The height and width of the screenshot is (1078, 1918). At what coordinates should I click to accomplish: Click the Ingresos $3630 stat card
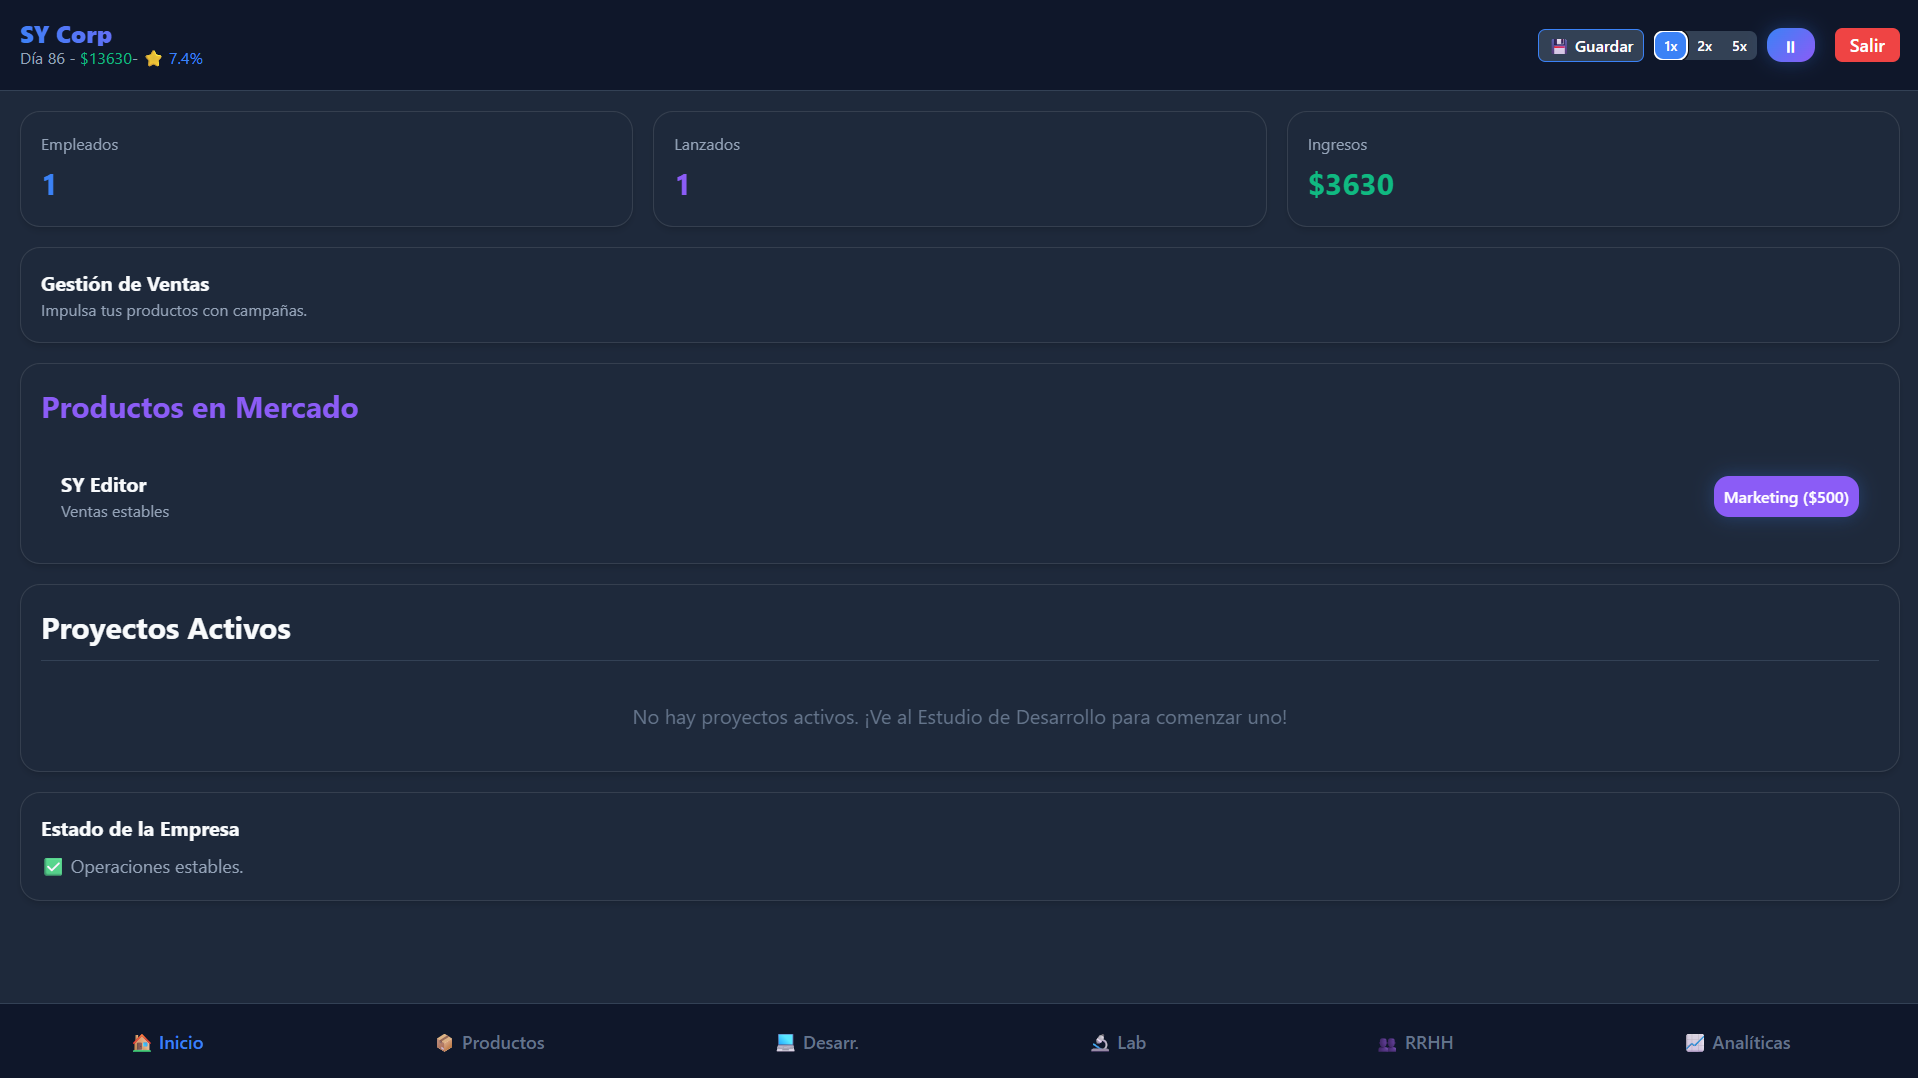click(1592, 169)
